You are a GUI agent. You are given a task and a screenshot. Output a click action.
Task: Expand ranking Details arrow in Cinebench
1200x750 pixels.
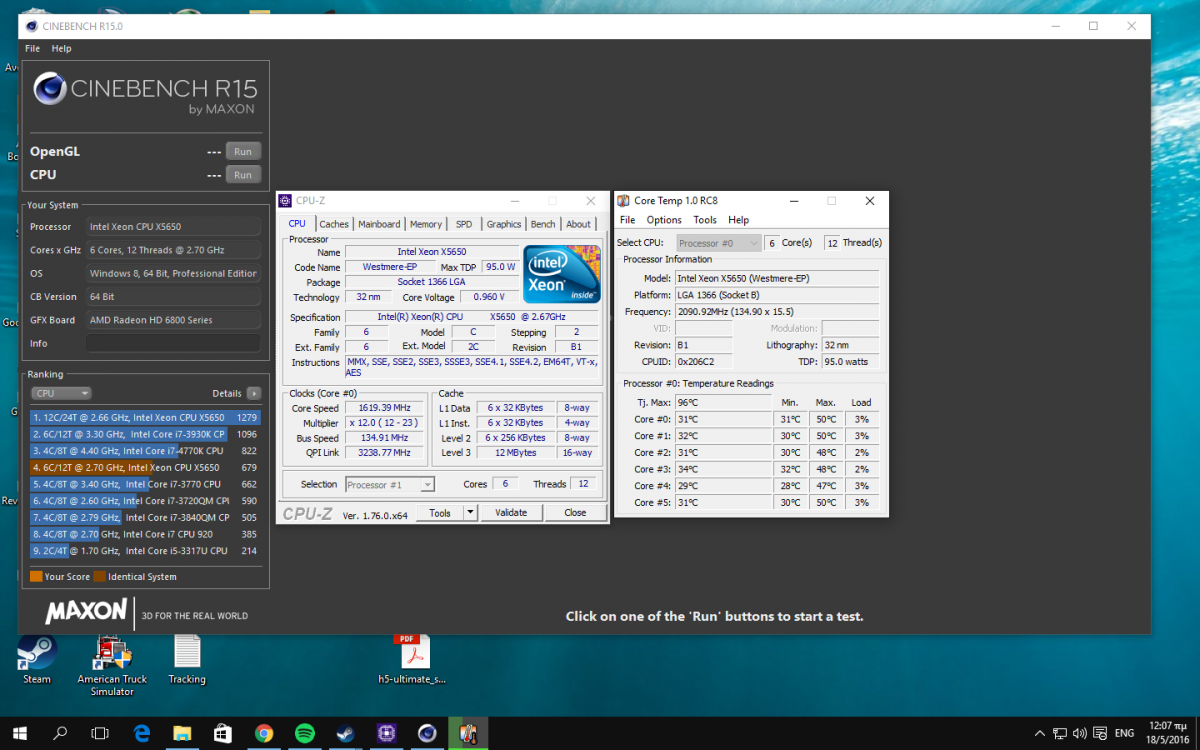(254, 394)
